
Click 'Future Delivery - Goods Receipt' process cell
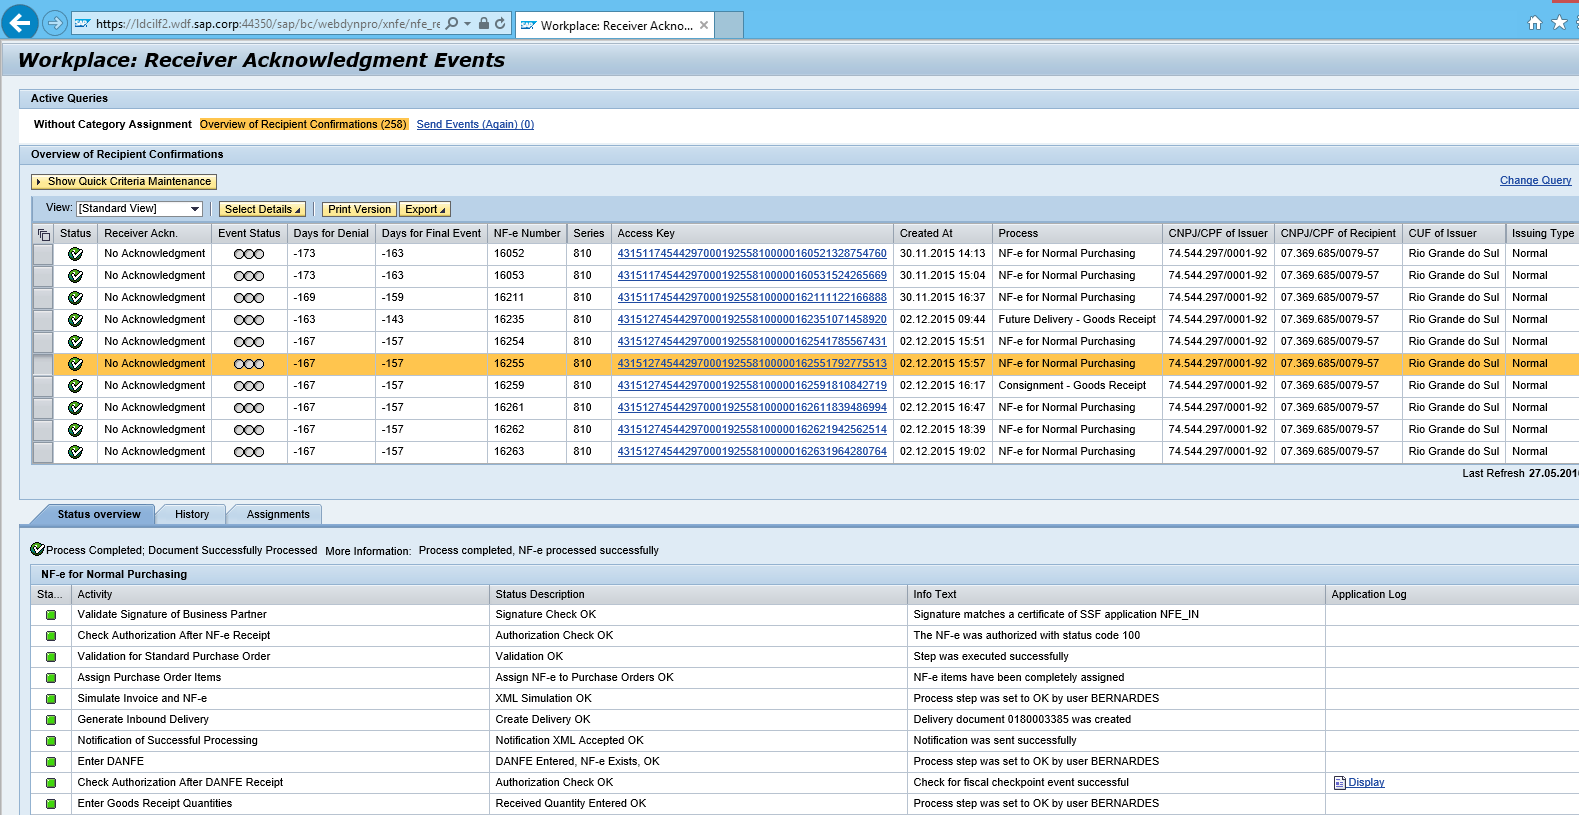point(1077,320)
